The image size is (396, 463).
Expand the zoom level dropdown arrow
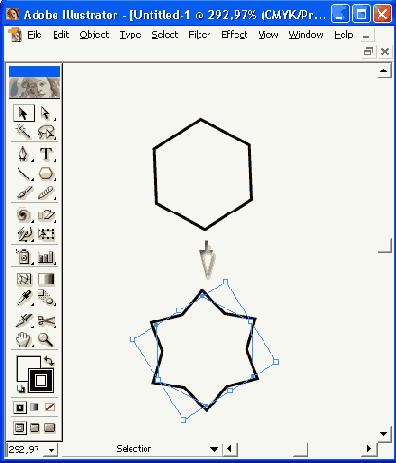(51, 450)
